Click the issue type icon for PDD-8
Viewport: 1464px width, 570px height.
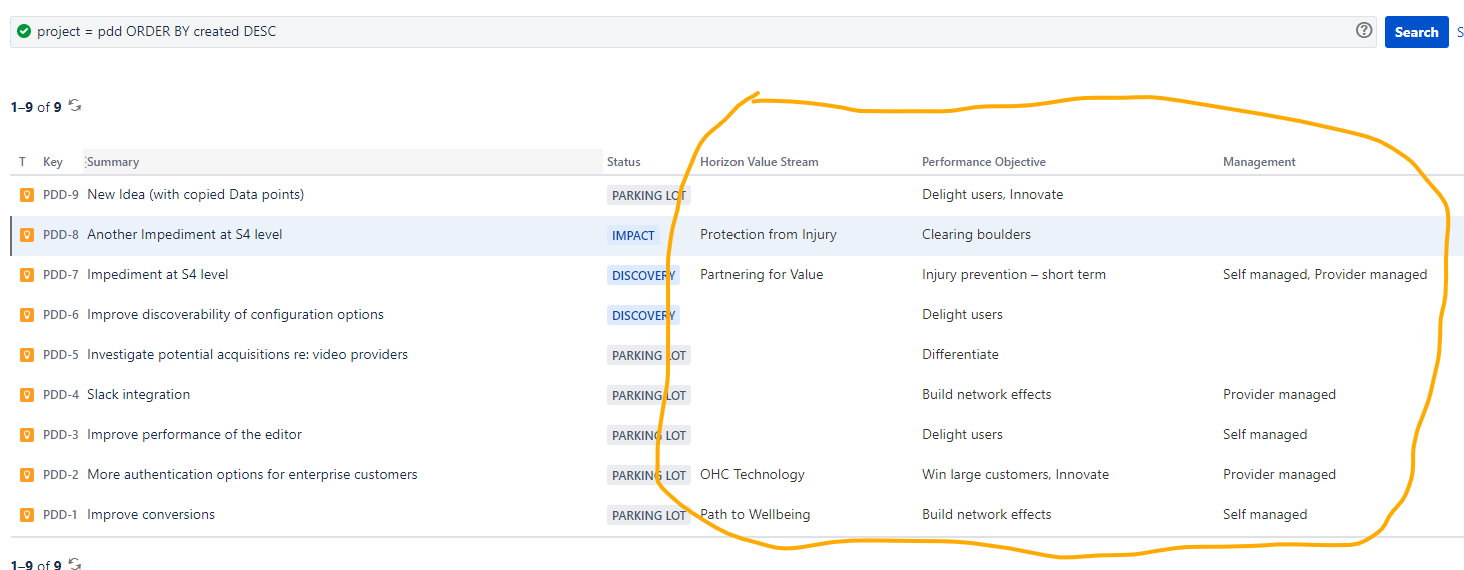(x=27, y=235)
